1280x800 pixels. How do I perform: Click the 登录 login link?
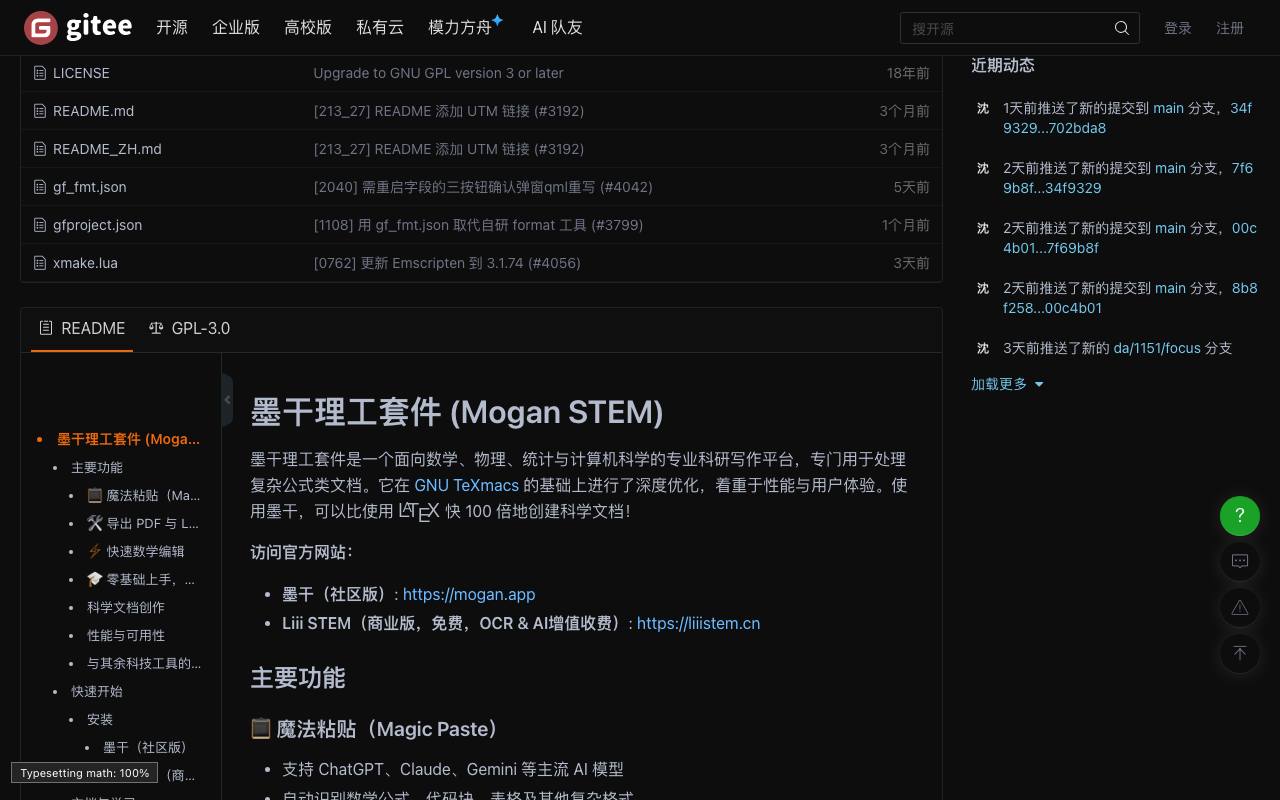click(1178, 28)
